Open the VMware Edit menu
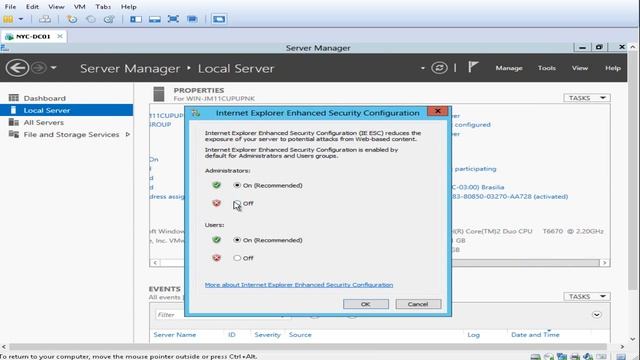The width and height of the screenshot is (640, 360). point(32,7)
